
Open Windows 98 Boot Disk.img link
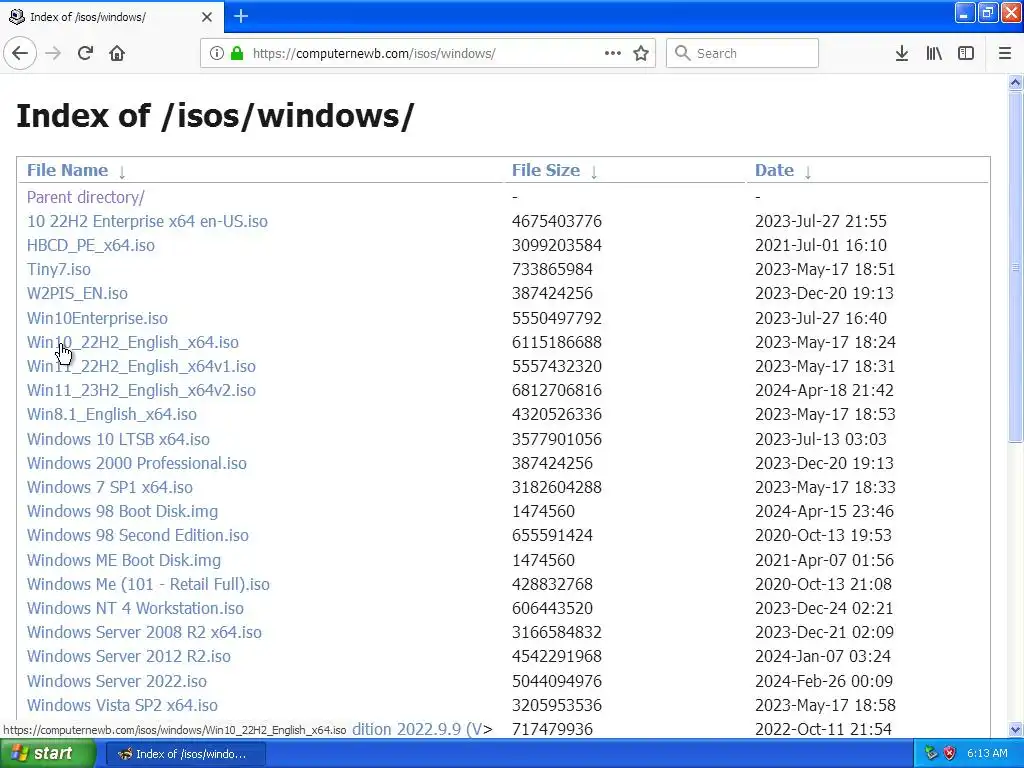coord(122,512)
